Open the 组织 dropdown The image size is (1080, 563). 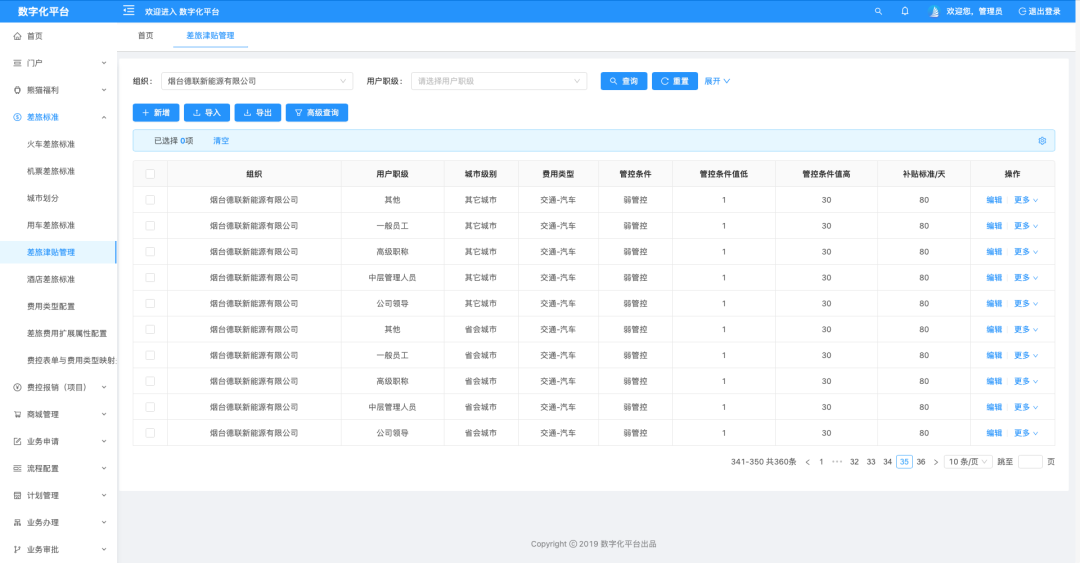click(x=257, y=81)
